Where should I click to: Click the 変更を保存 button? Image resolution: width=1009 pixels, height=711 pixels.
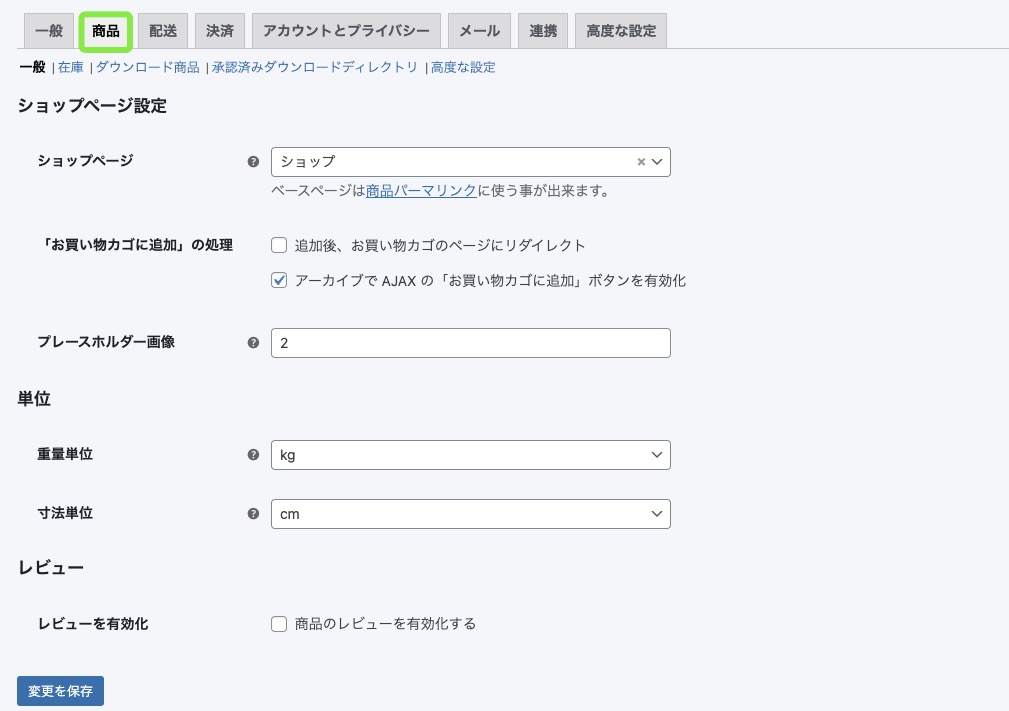[x=60, y=691]
